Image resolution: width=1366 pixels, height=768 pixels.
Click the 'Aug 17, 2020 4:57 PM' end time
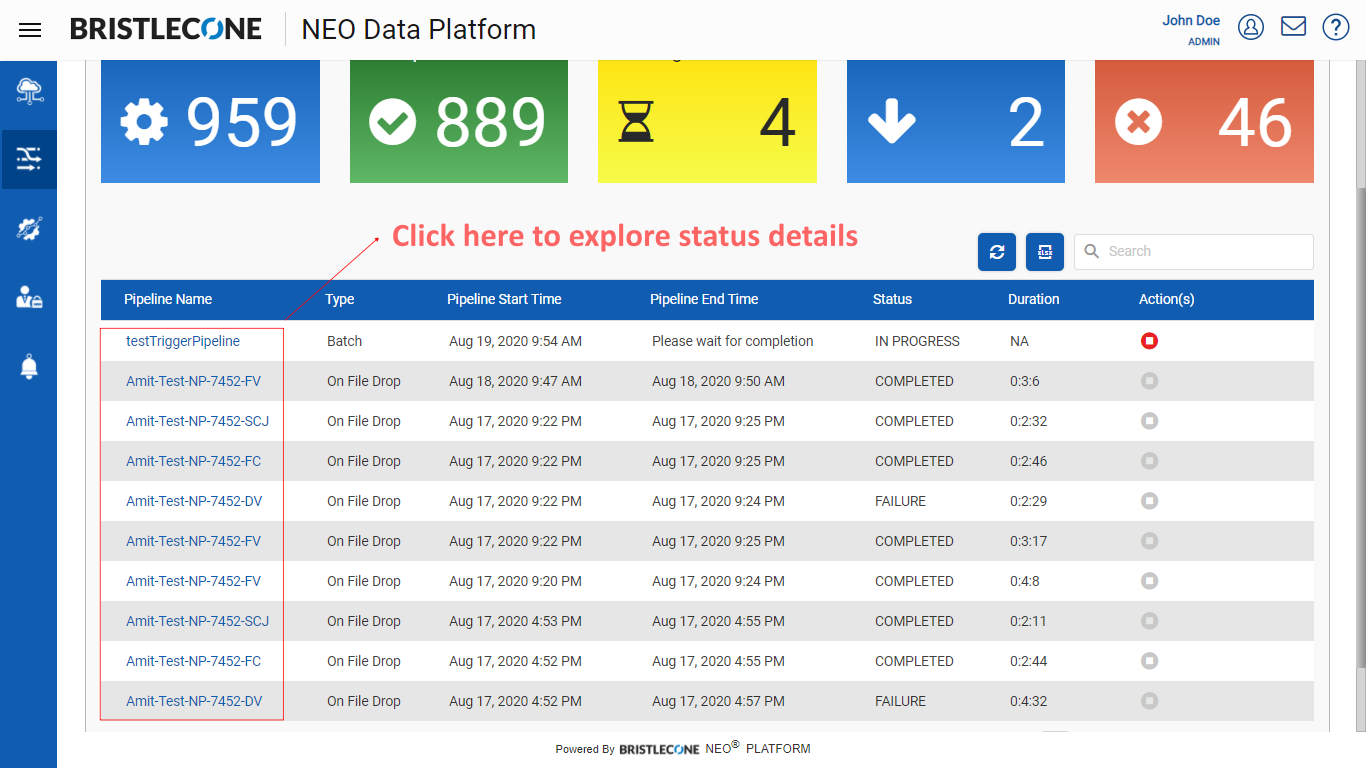(718, 701)
